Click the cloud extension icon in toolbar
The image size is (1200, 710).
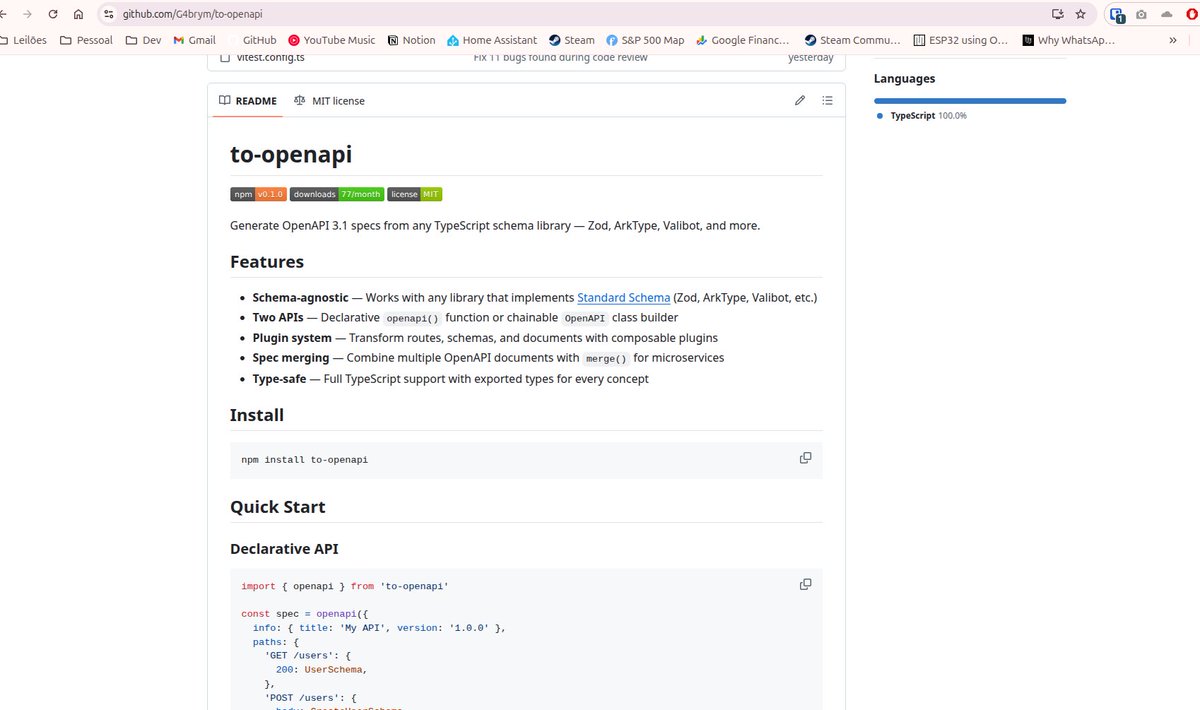[x=1166, y=14]
